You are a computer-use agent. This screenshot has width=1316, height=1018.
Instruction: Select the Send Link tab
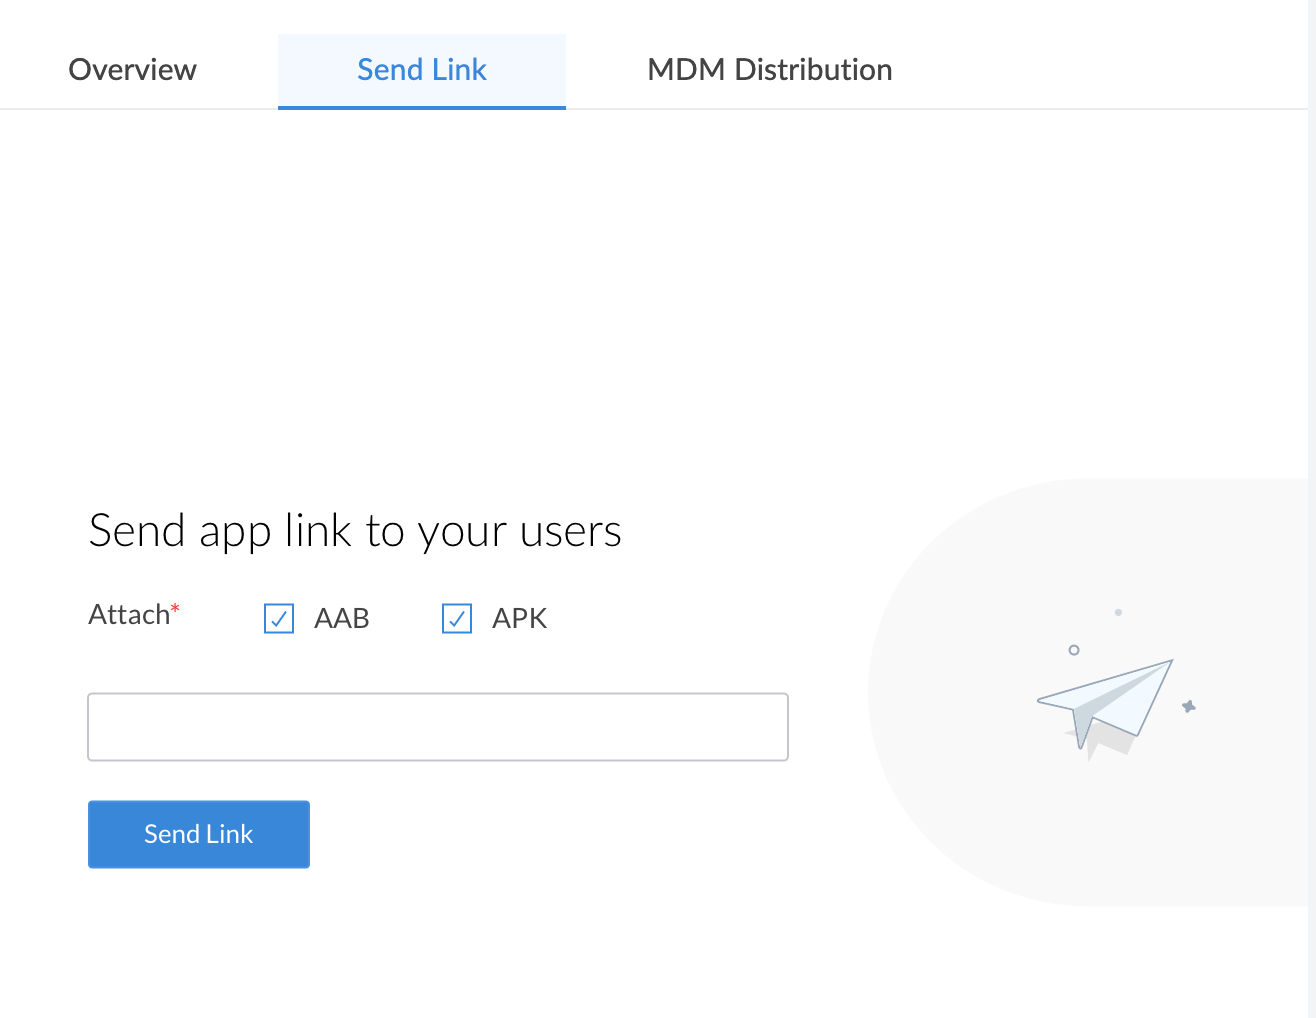tap(421, 69)
